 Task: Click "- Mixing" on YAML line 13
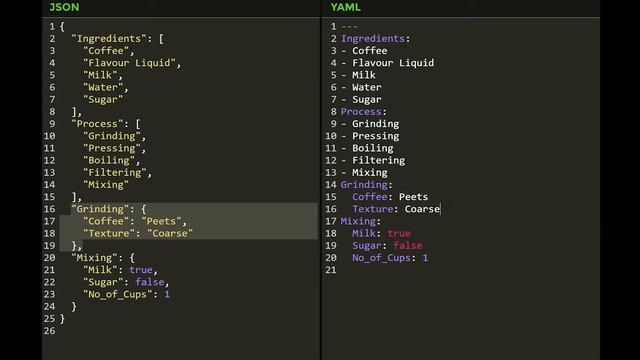coord(364,173)
